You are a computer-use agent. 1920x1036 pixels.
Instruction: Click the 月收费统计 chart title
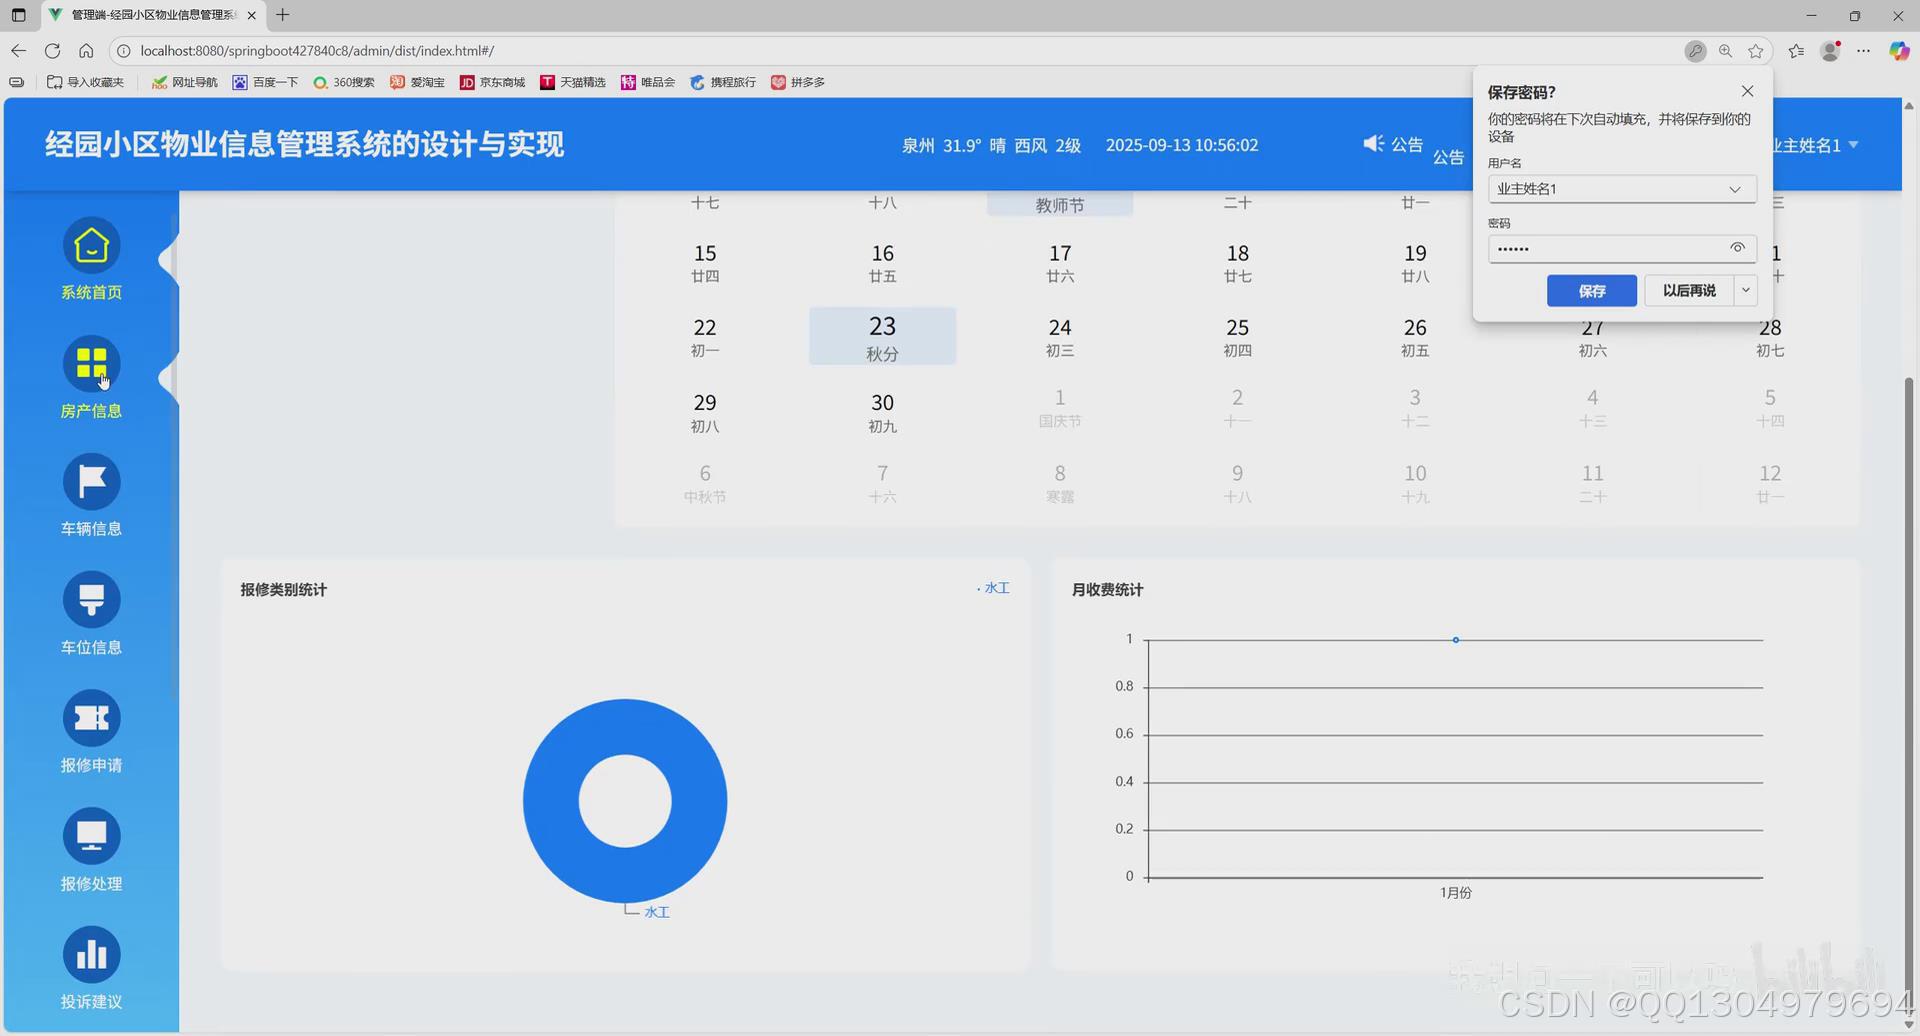point(1107,589)
